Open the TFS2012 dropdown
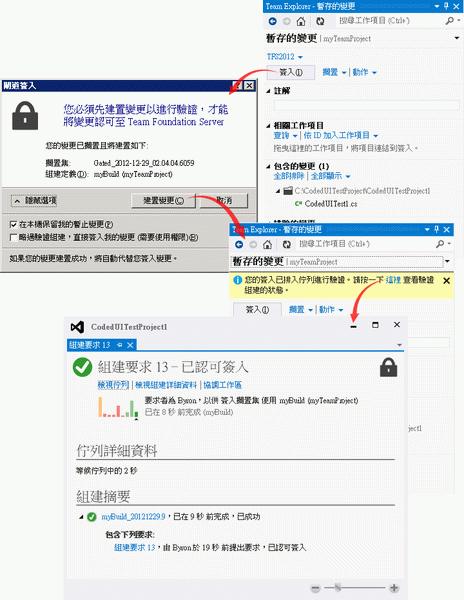Image resolution: width=464 pixels, height=600 pixels. coord(285,57)
